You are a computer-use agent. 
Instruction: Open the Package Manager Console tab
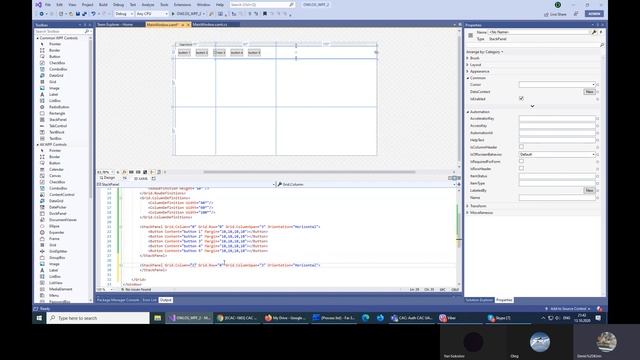pos(118,300)
